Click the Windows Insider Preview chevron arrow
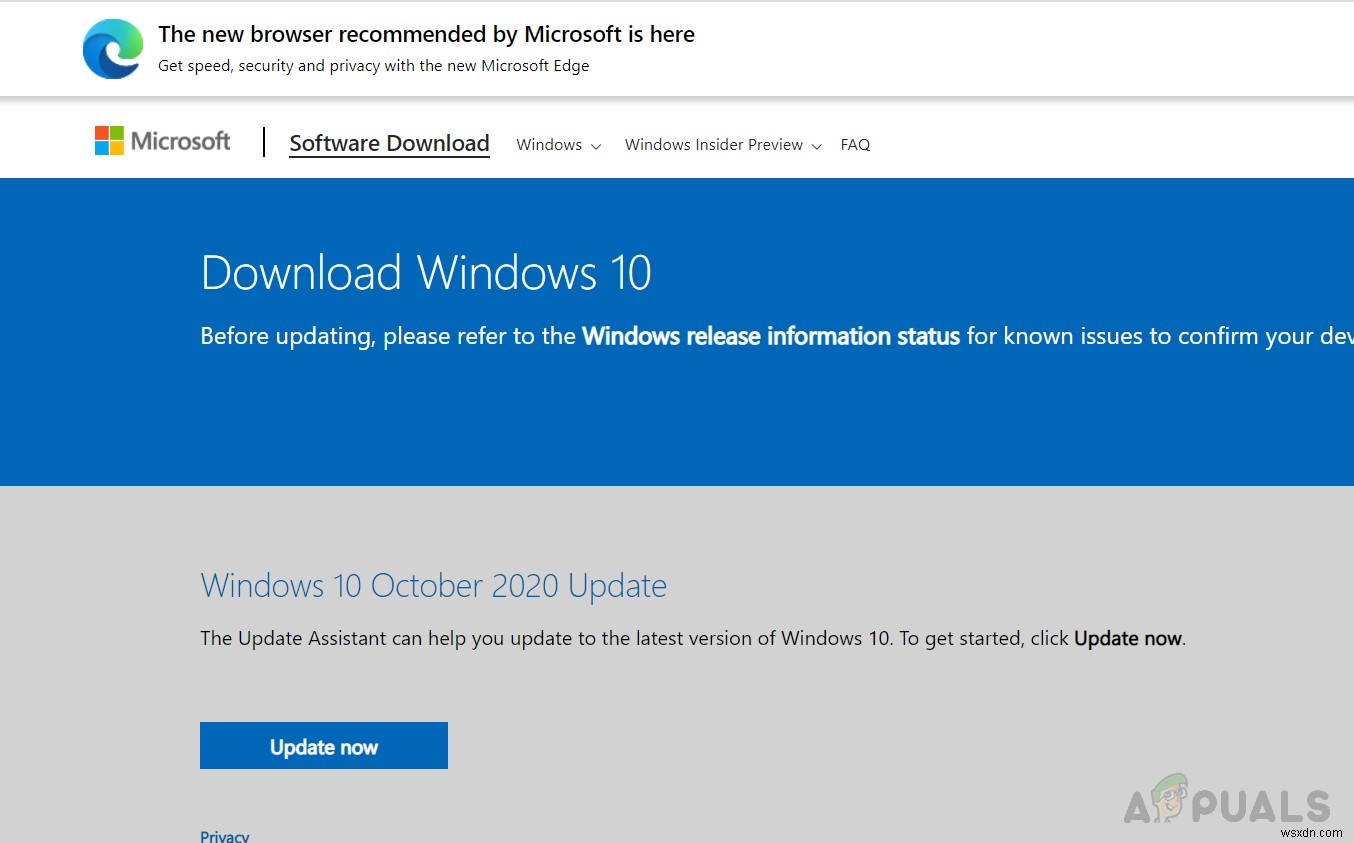Viewport: 1354px width, 843px height. click(817, 146)
